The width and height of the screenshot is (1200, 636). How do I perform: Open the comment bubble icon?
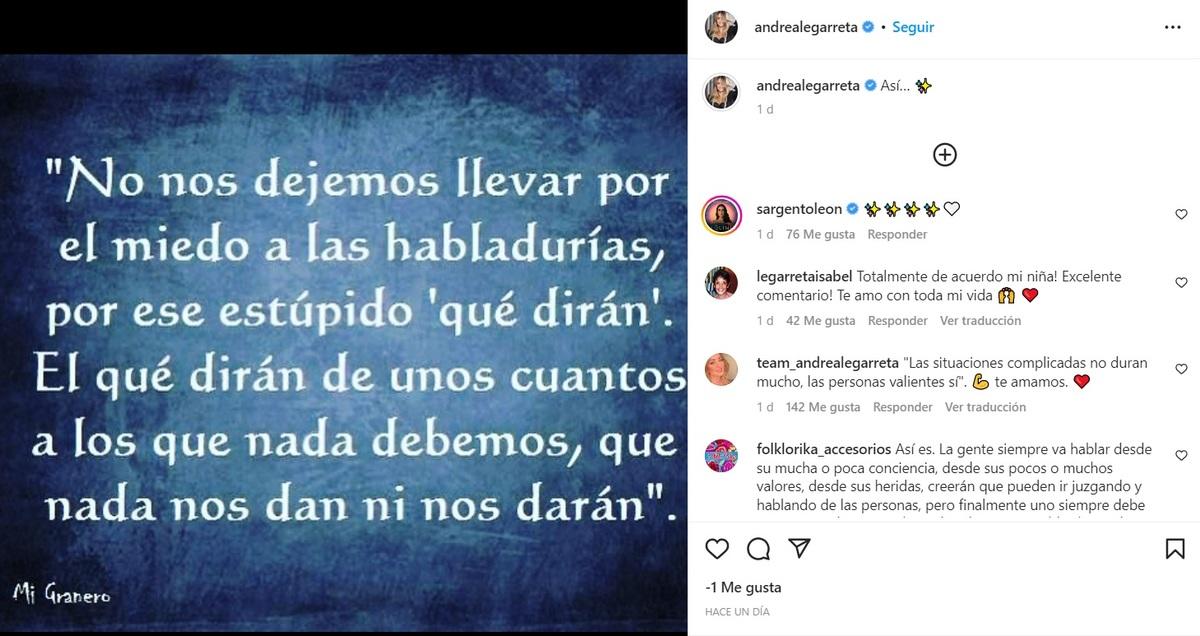[x=758, y=548]
